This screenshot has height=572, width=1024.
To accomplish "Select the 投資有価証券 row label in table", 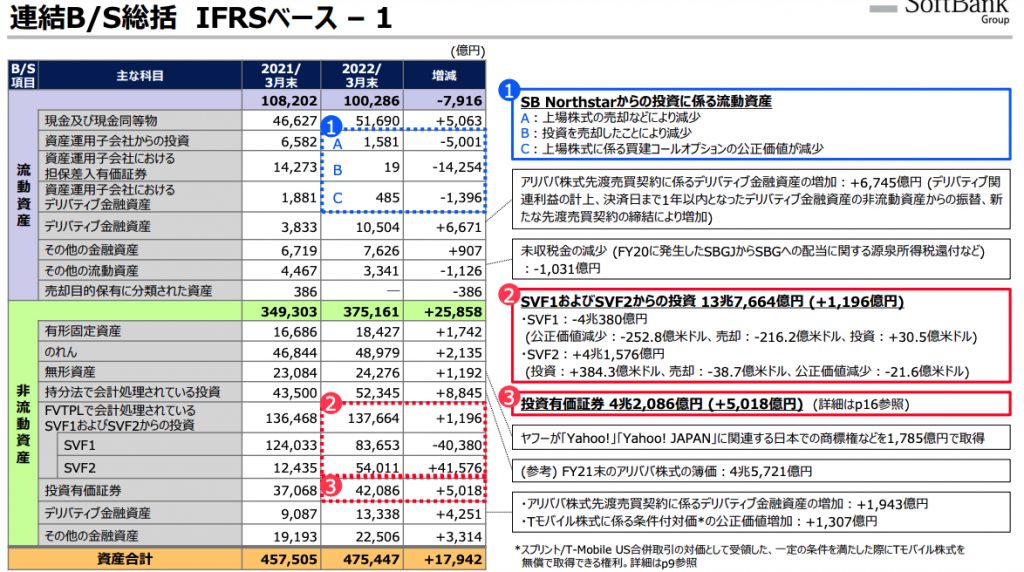I will [82, 490].
